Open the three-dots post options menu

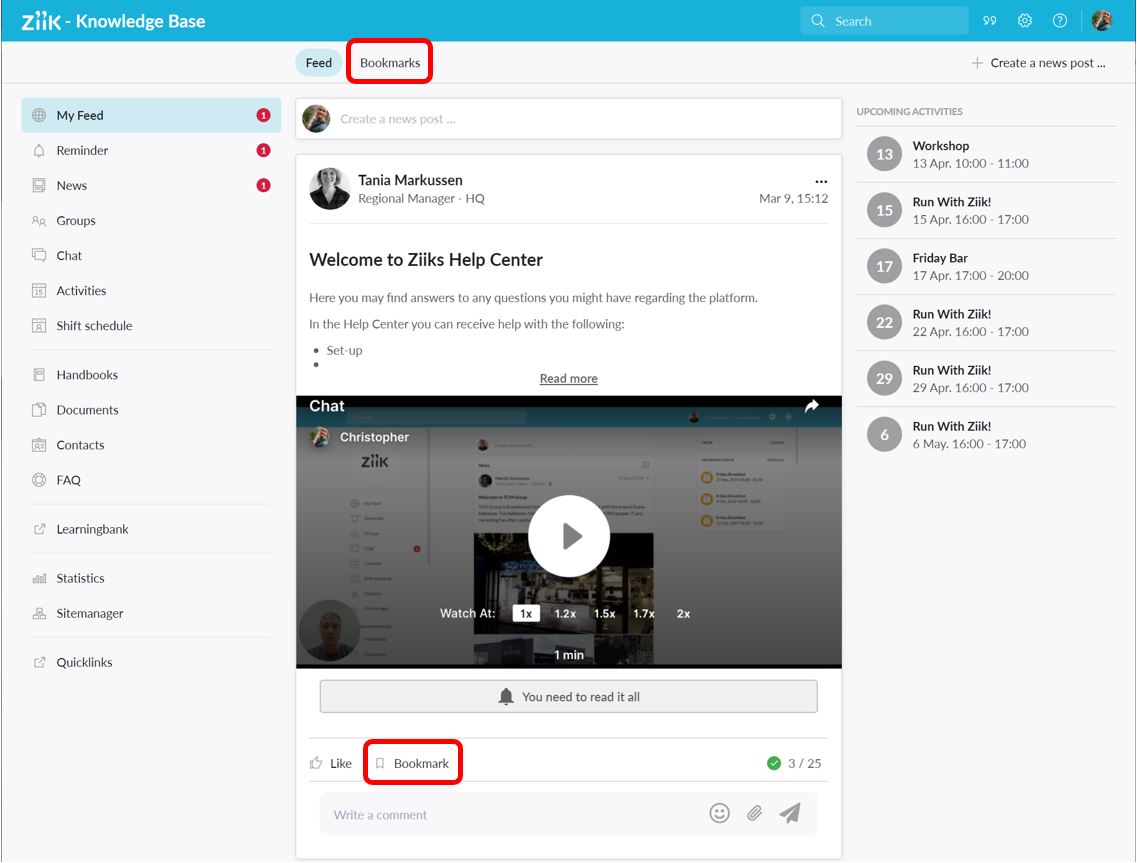(x=821, y=181)
